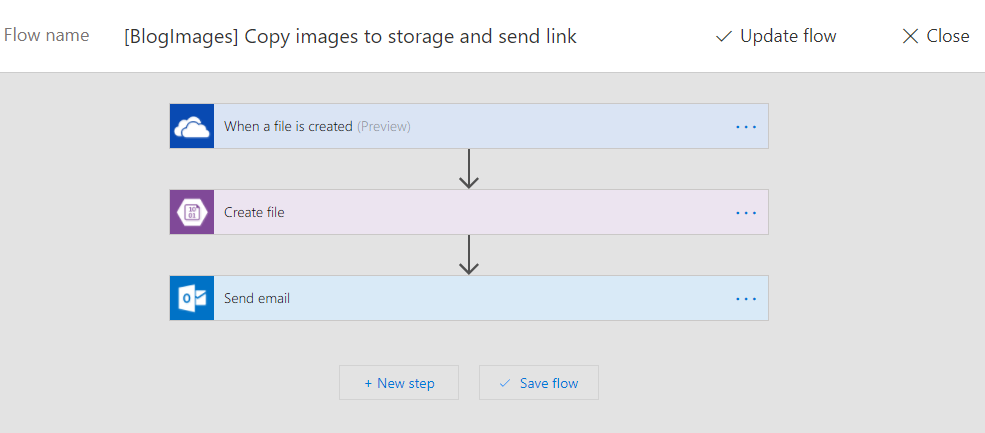Click the arrow between Create file and Send email
This screenshot has width=985, height=433.
coord(469,255)
